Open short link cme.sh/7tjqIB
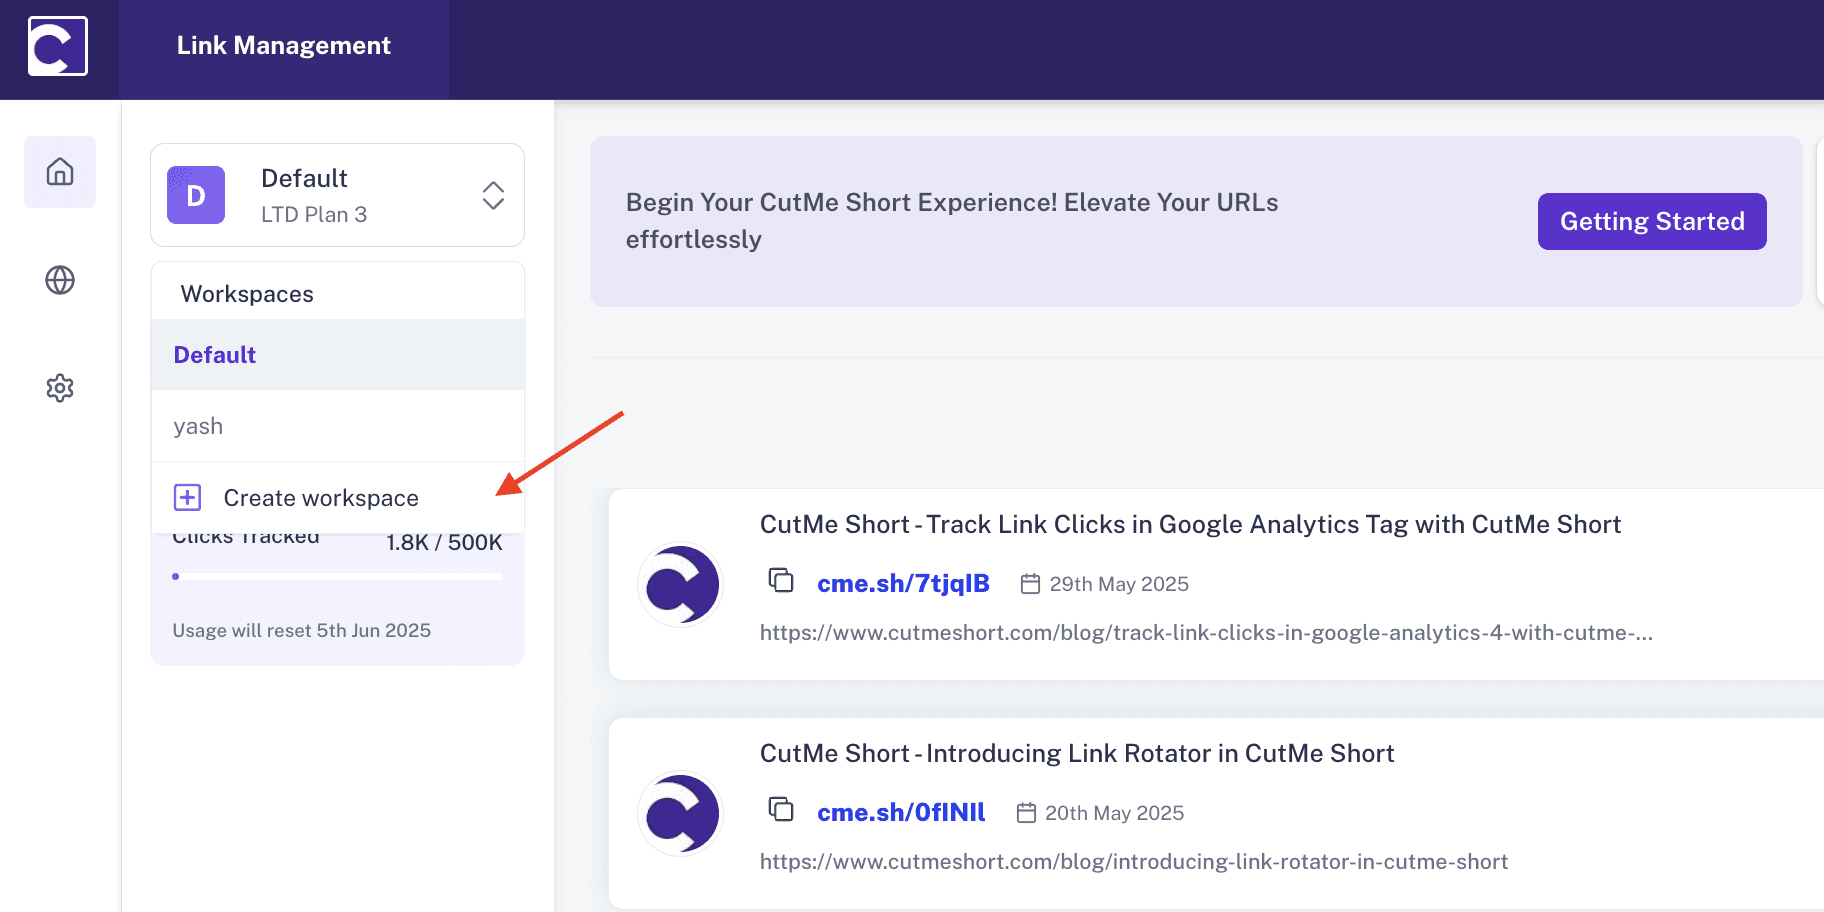Image resolution: width=1824 pixels, height=912 pixels. 903,583
